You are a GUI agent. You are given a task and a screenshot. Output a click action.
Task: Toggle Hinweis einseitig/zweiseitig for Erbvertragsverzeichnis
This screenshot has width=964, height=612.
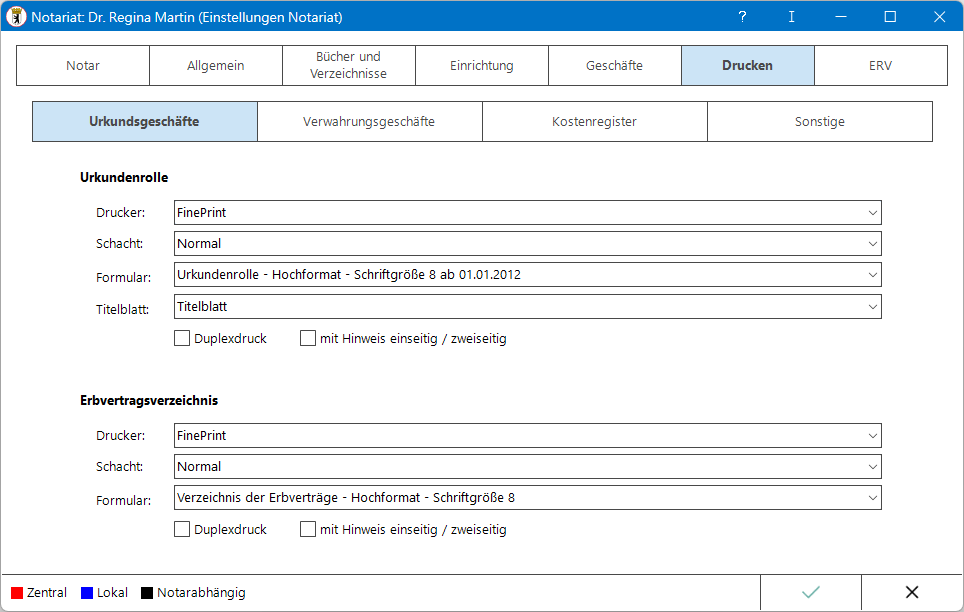point(308,529)
